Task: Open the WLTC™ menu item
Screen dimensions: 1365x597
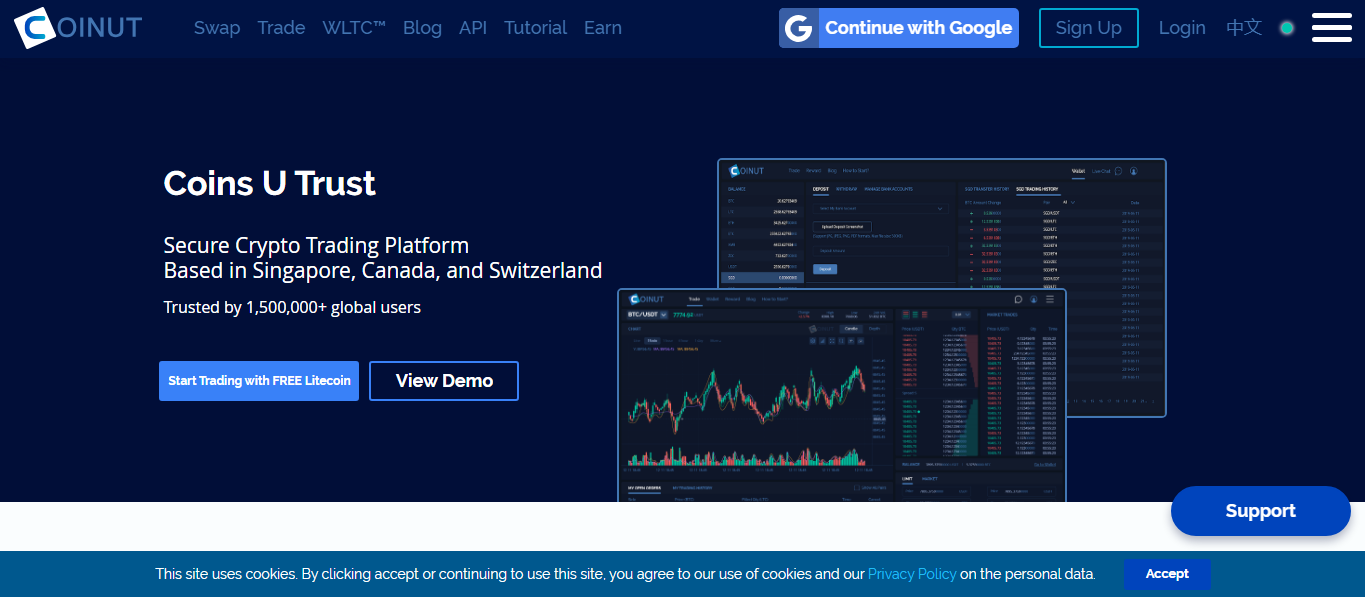Action: [x=354, y=28]
